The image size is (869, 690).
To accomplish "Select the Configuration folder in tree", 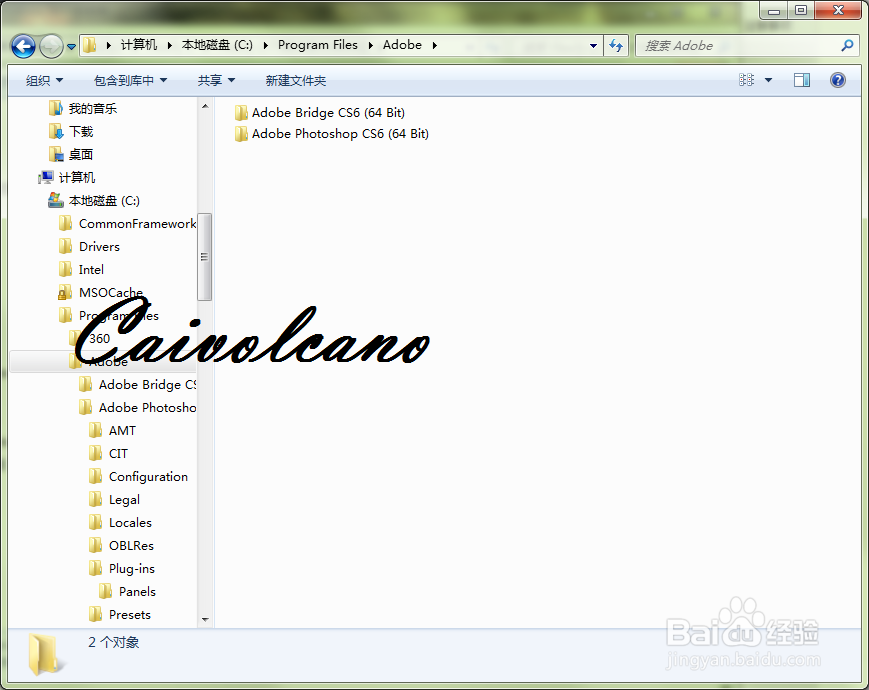I will point(139,477).
